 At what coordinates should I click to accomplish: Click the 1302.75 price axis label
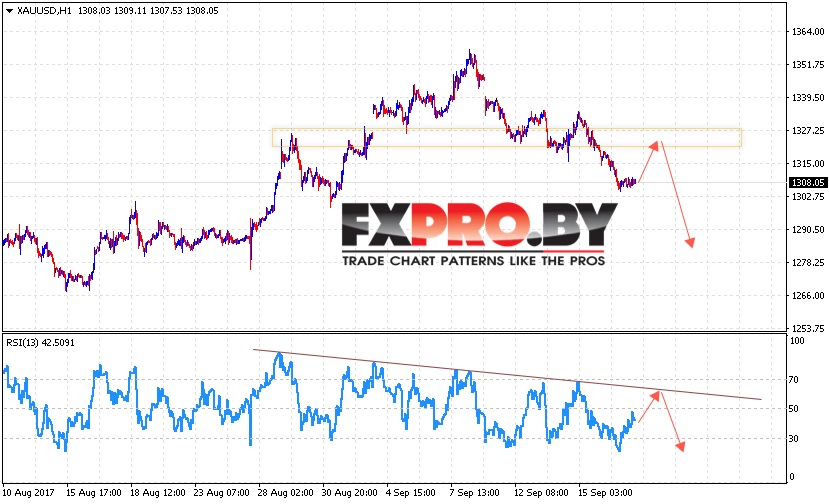(x=808, y=197)
